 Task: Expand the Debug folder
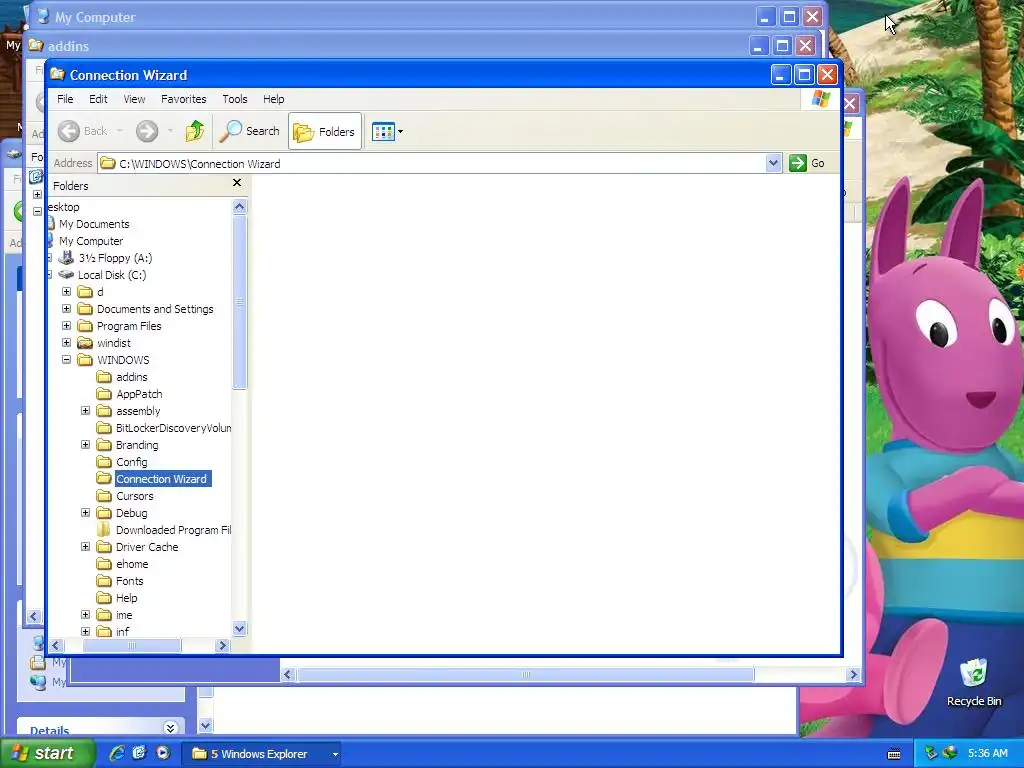[x=86, y=513]
